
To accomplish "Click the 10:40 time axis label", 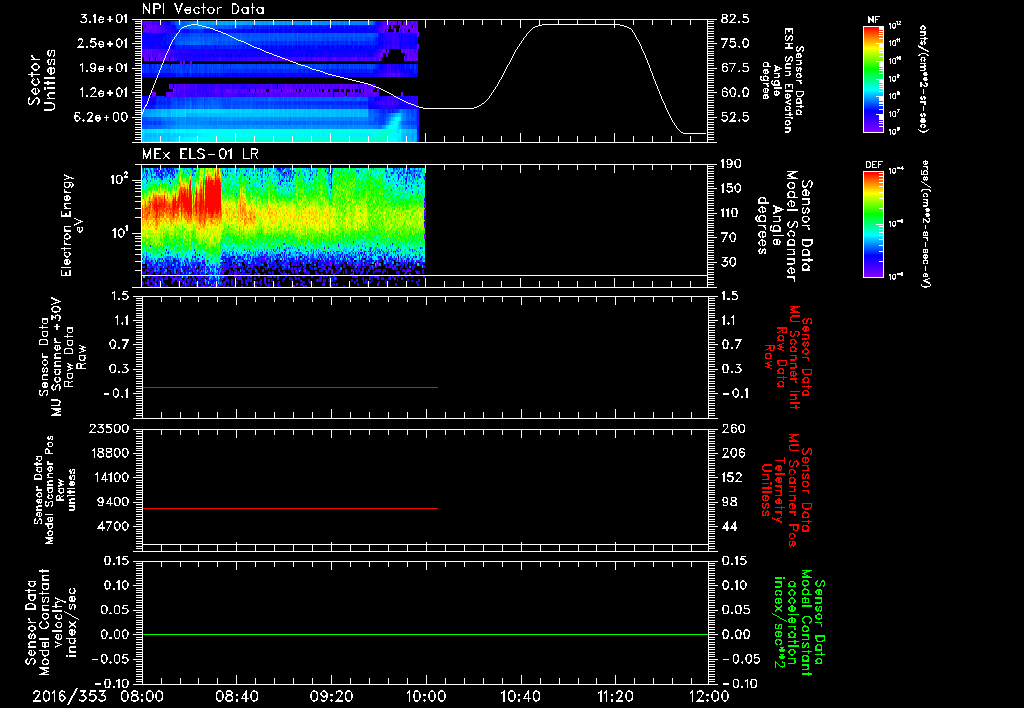I will click(x=520, y=696).
